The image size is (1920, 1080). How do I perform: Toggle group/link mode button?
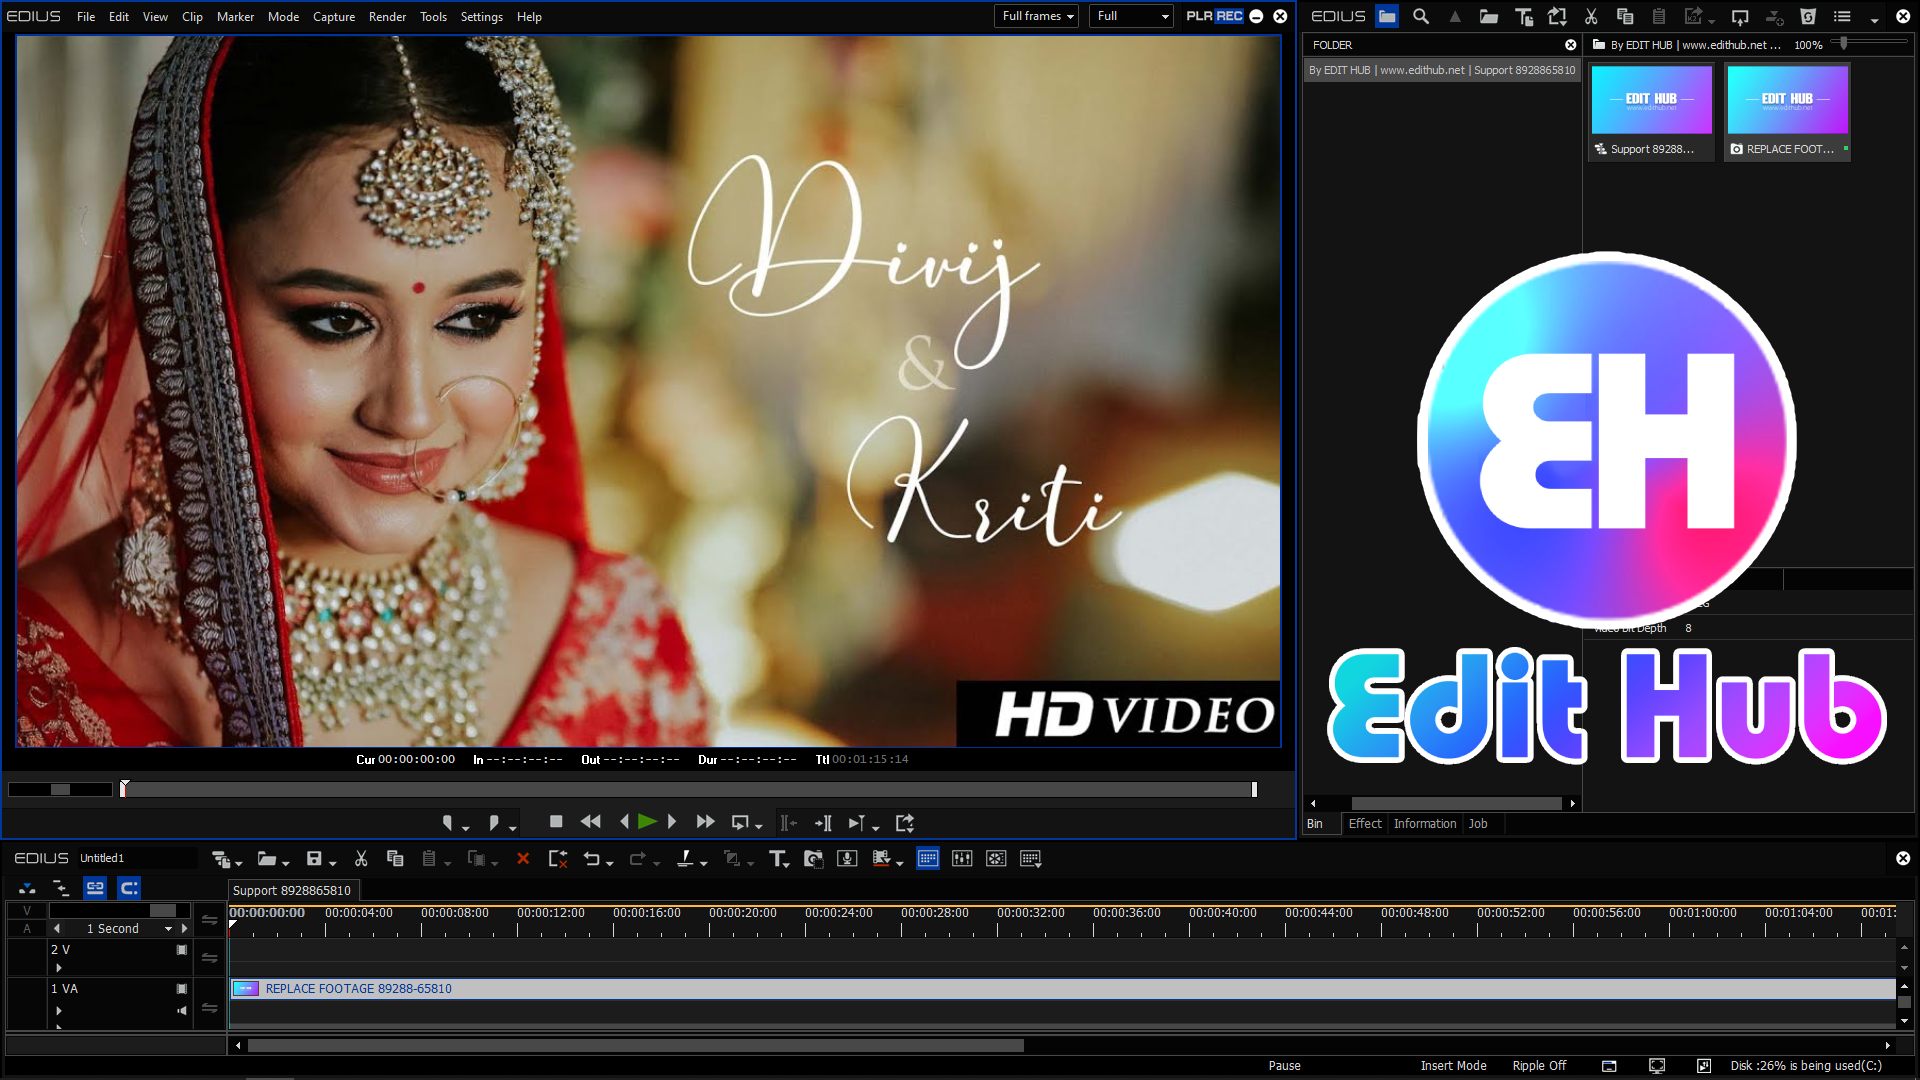[x=95, y=888]
